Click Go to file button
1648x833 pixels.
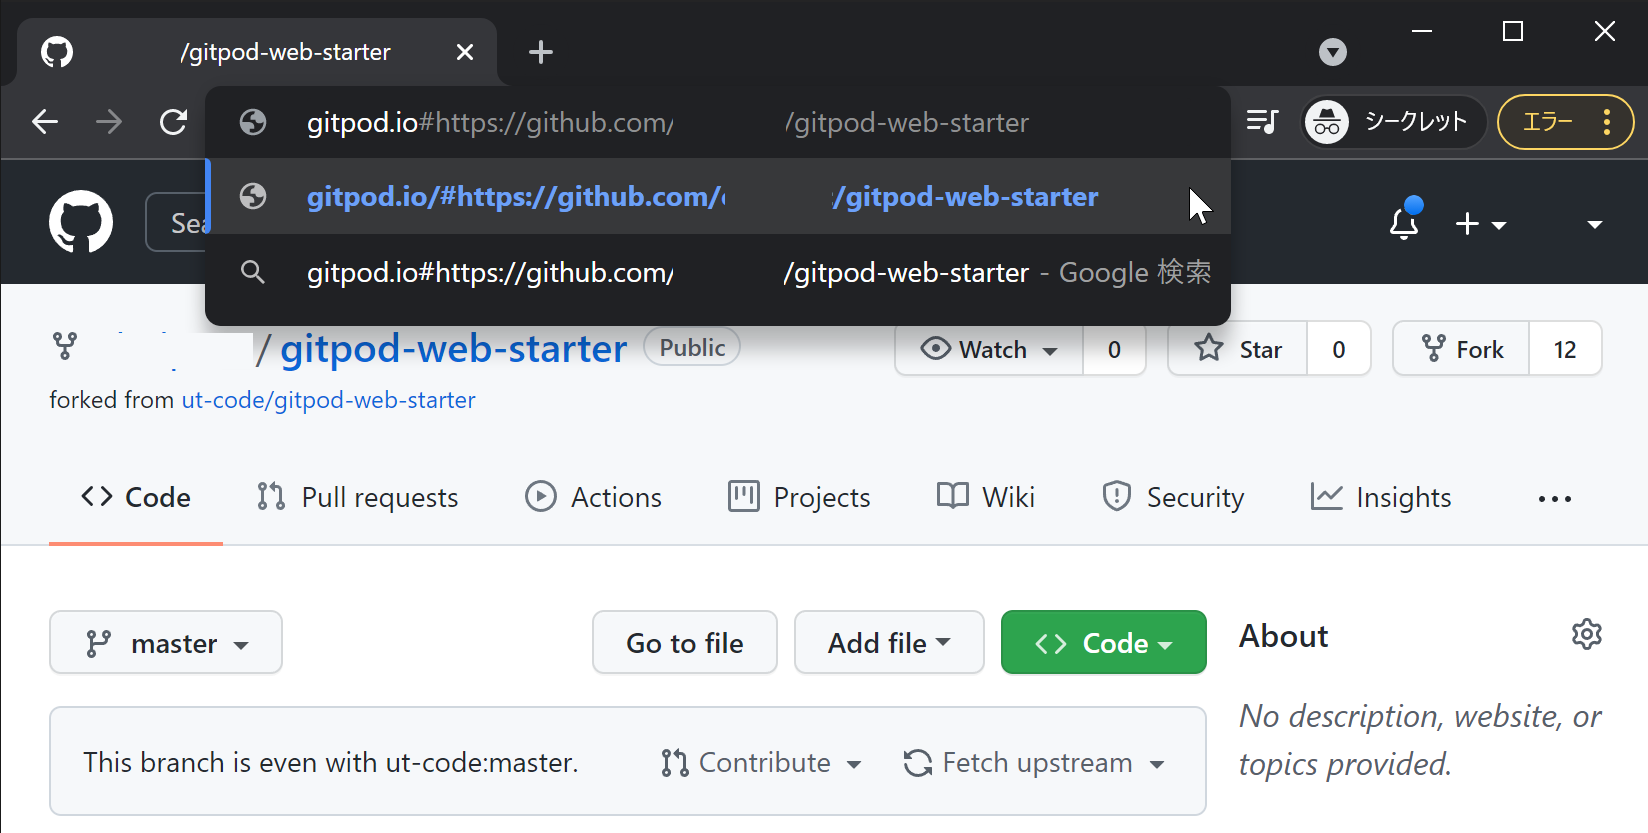pyautogui.click(x=685, y=642)
